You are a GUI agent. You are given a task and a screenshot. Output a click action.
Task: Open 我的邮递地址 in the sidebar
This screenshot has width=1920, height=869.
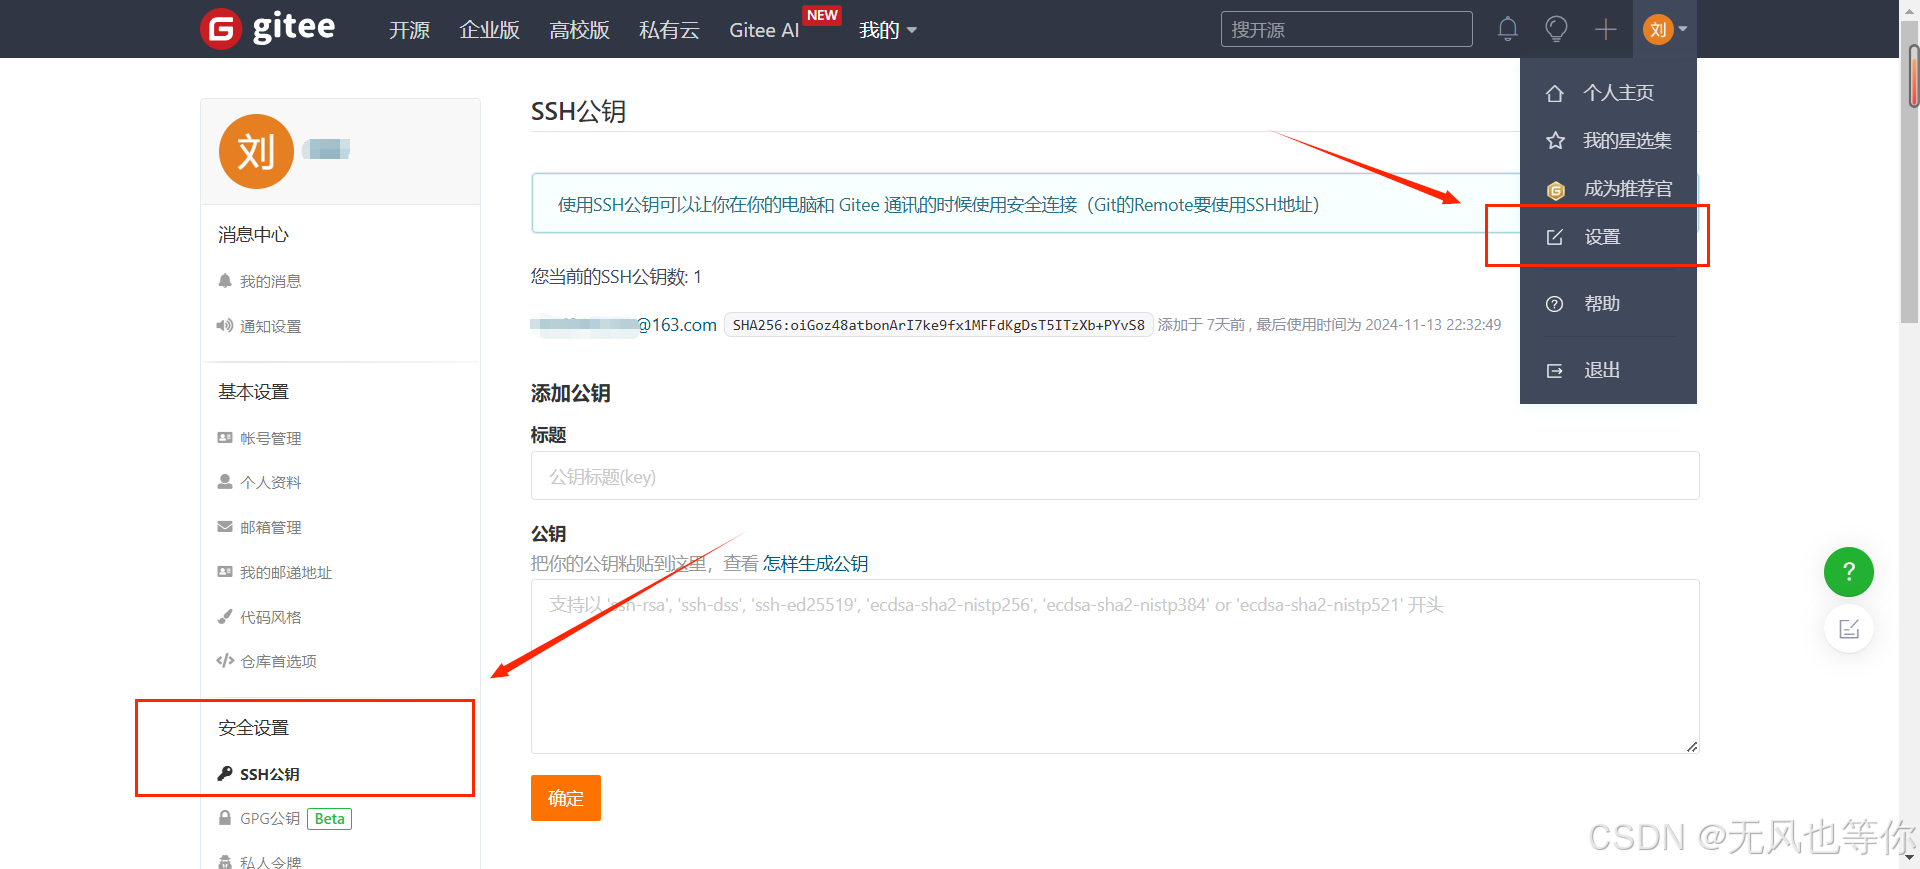[285, 573]
